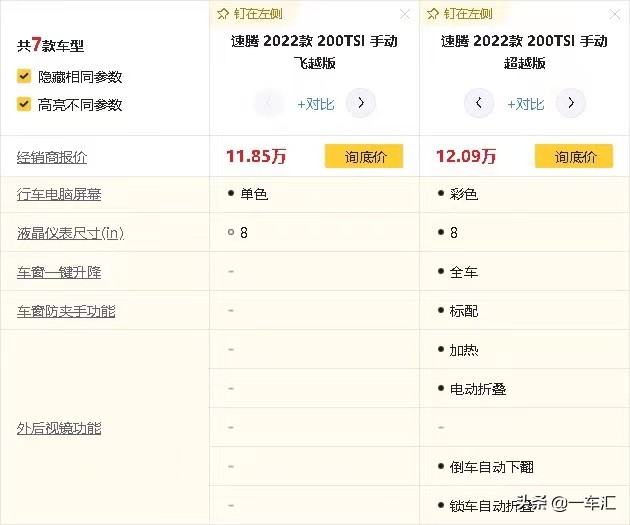Open 外后视镜功能 parameter link
The image size is (630, 525).
(59, 428)
